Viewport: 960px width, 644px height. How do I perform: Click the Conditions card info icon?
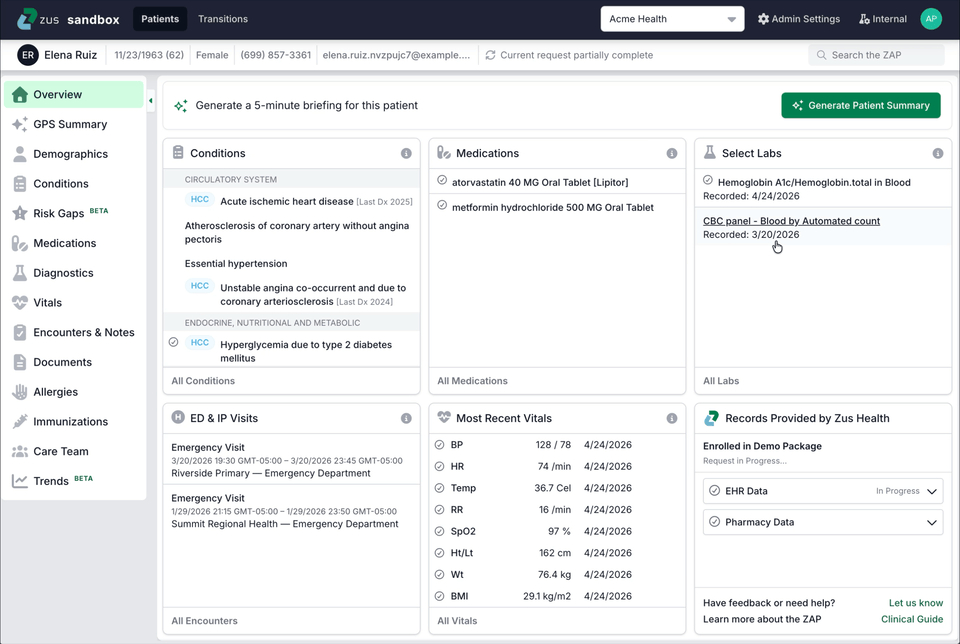[406, 153]
